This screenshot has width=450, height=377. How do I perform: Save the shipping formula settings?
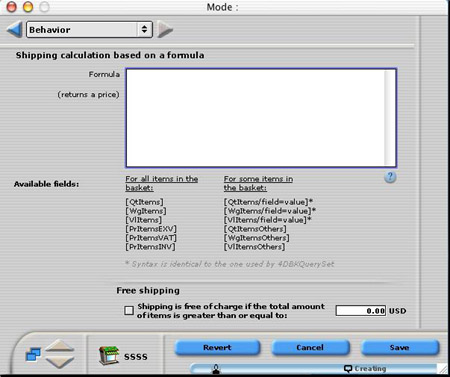pyautogui.click(x=400, y=348)
